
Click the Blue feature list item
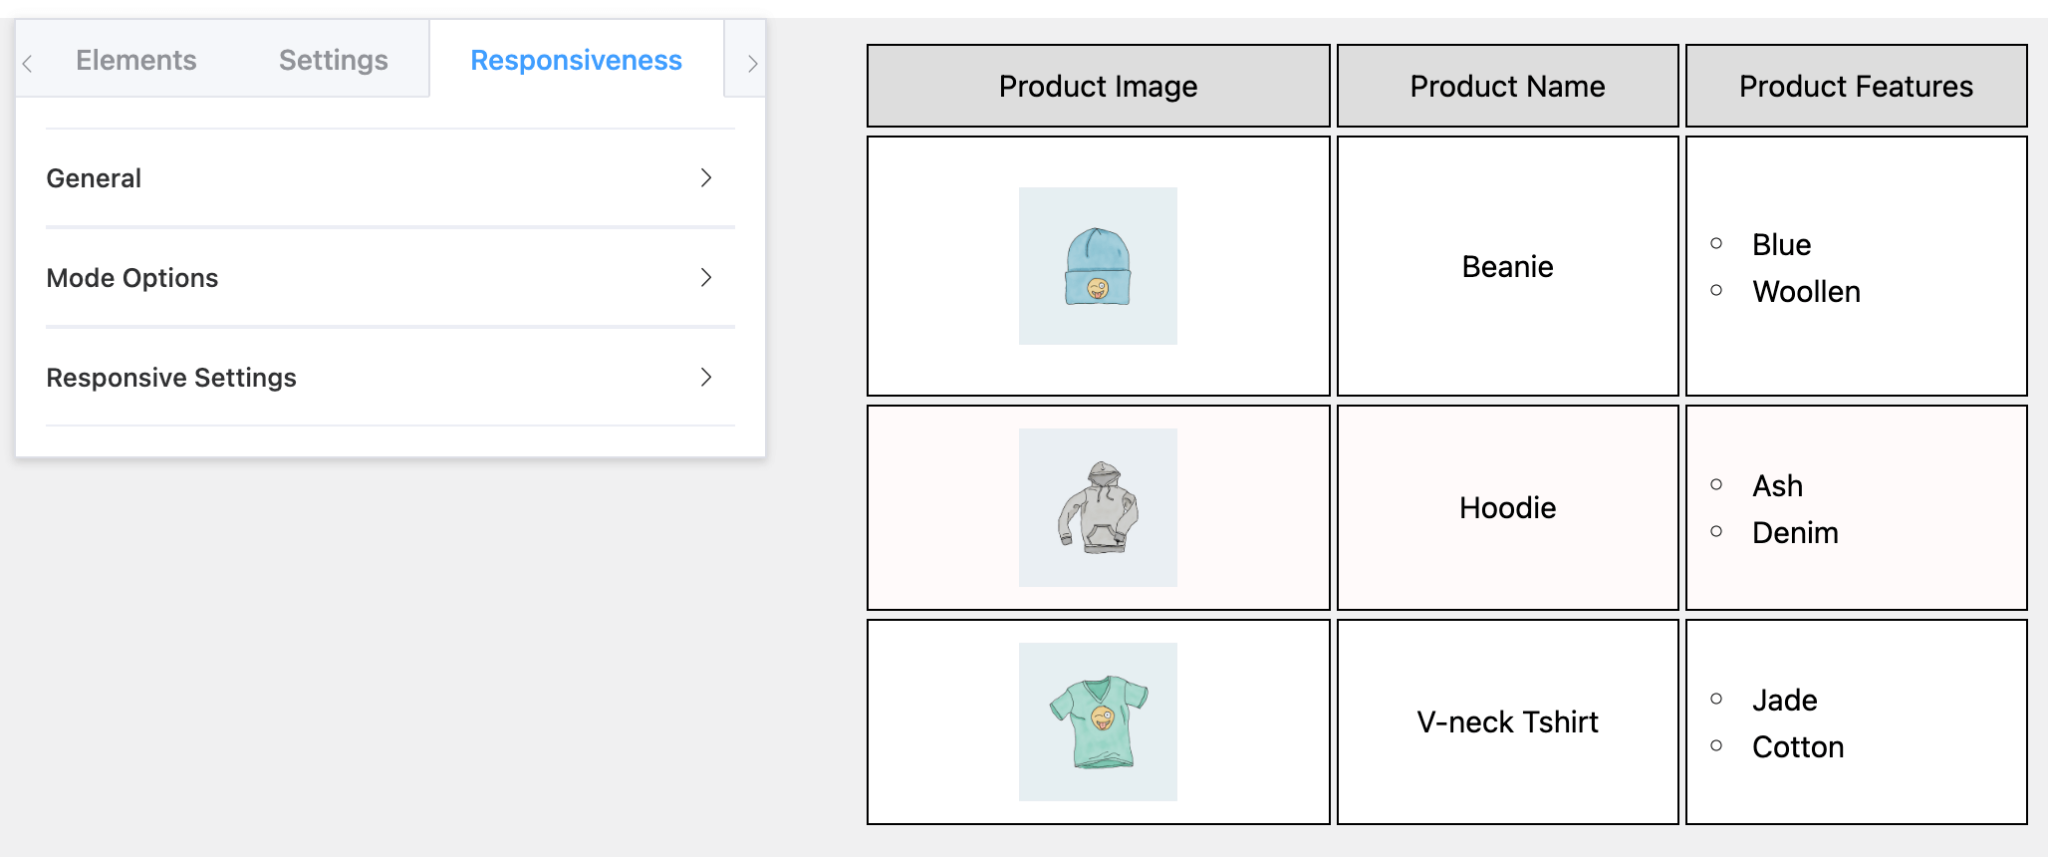pyautogui.click(x=1780, y=245)
